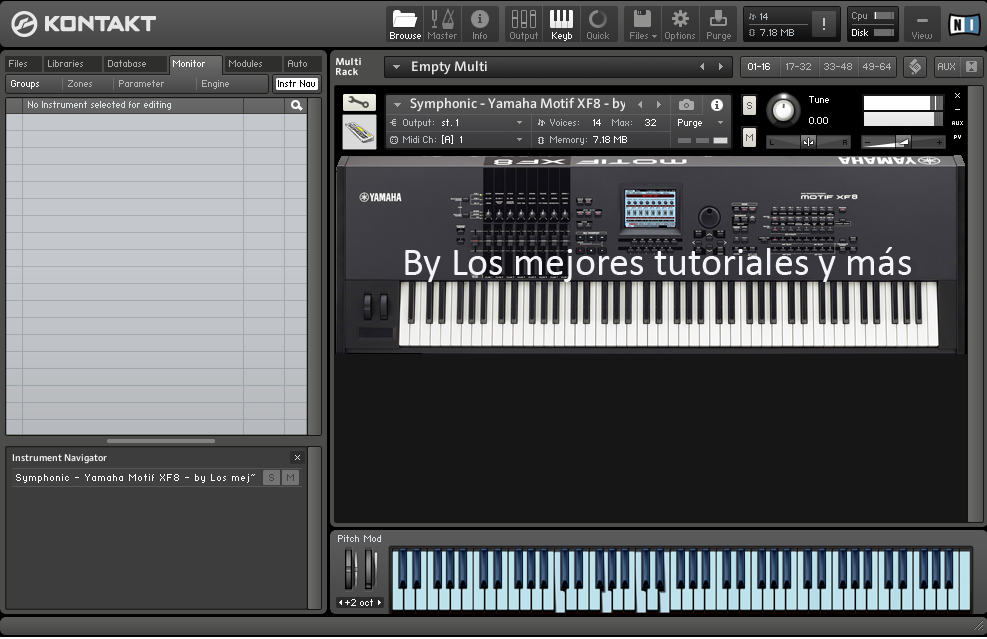Switch to the Database tab

(x=135, y=64)
